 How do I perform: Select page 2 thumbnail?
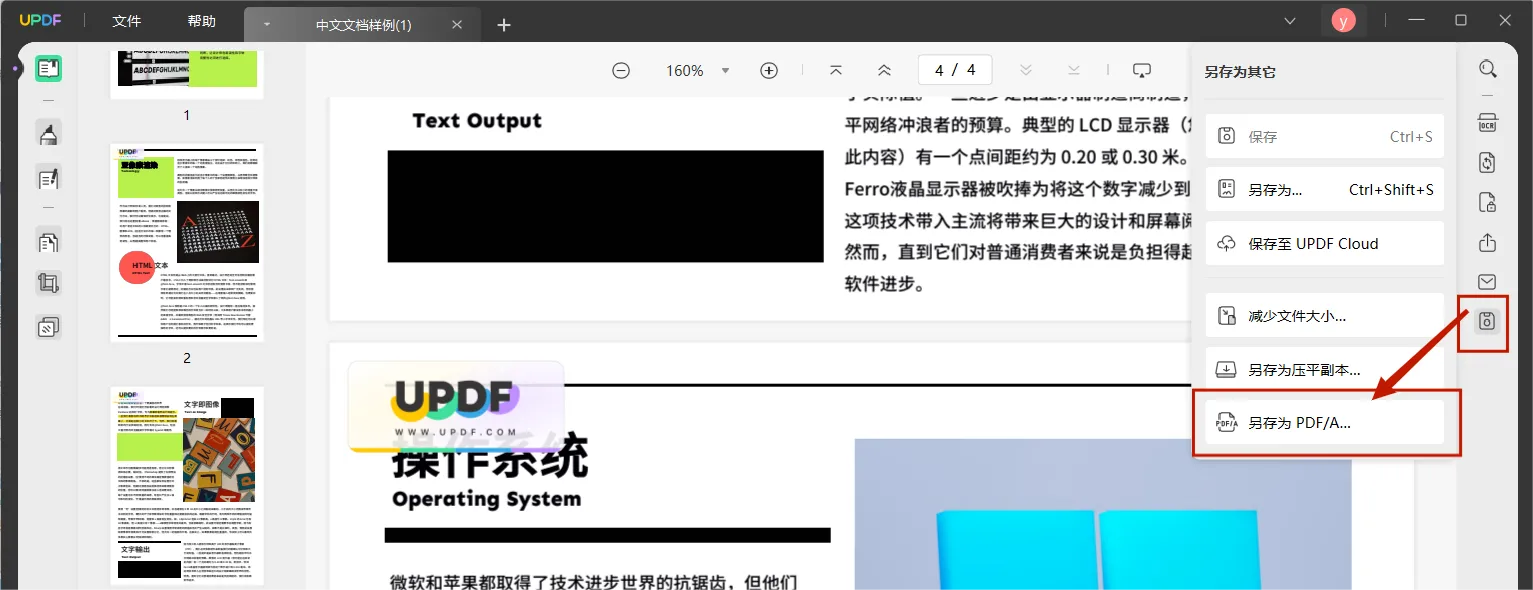tap(187, 242)
